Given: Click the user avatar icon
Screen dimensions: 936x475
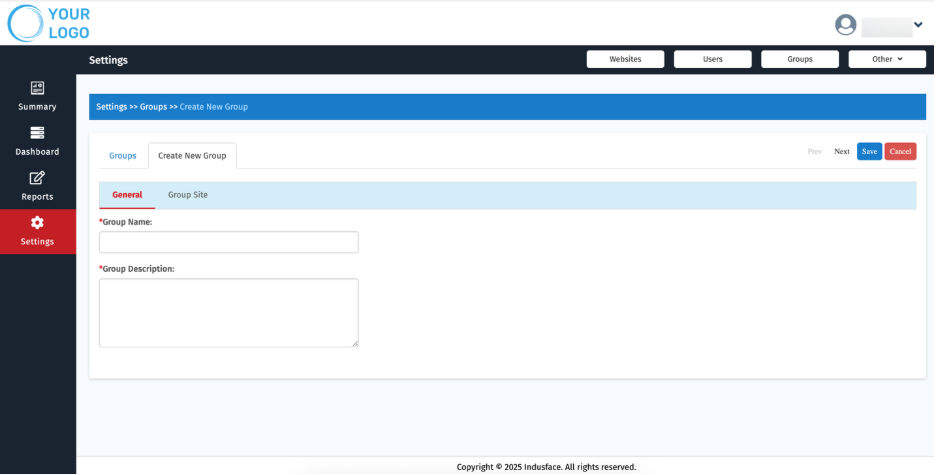Looking at the screenshot, I should coord(845,25).
